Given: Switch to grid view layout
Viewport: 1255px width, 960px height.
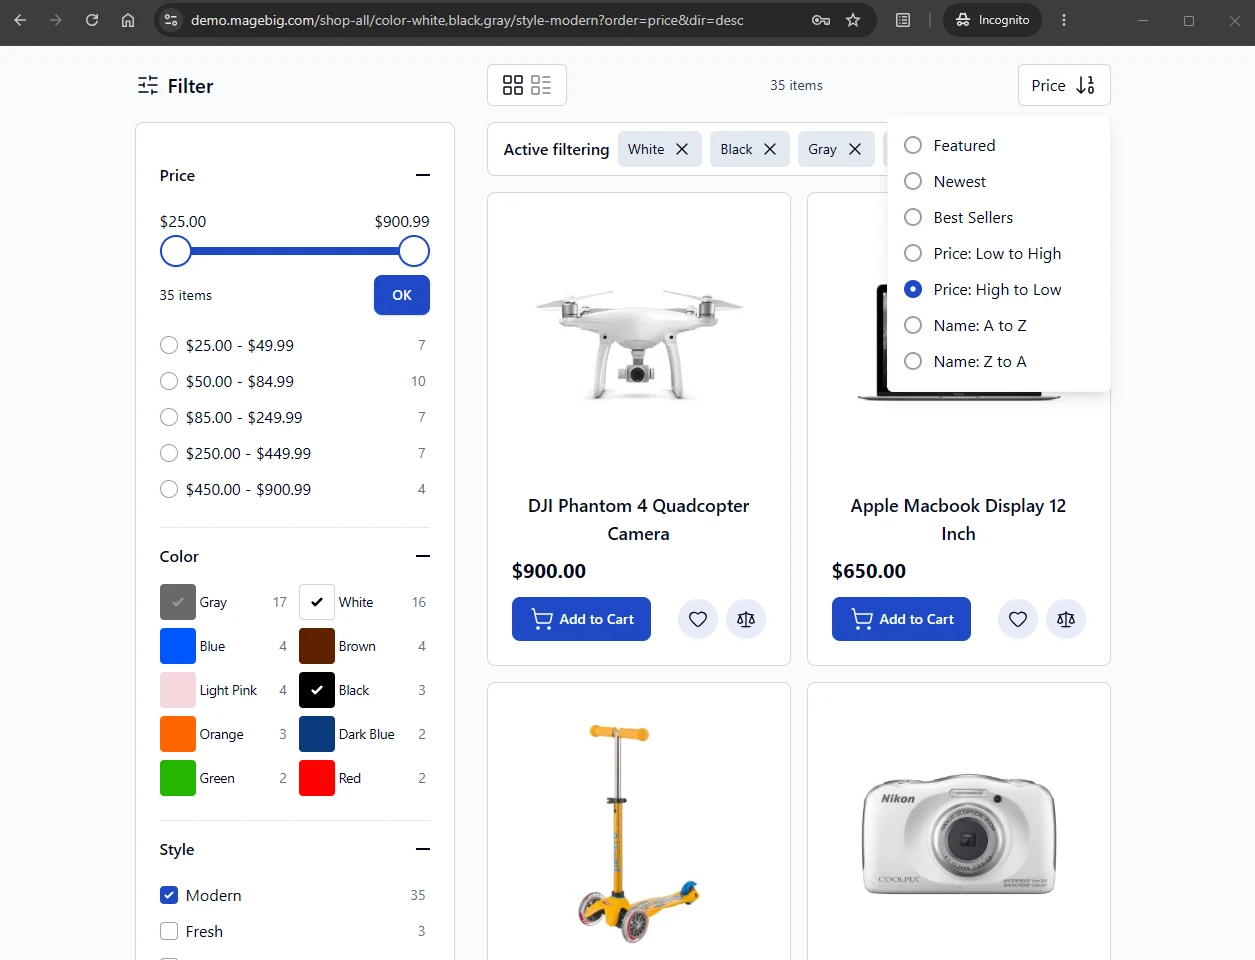Looking at the screenshot, I should click(513, 85).
